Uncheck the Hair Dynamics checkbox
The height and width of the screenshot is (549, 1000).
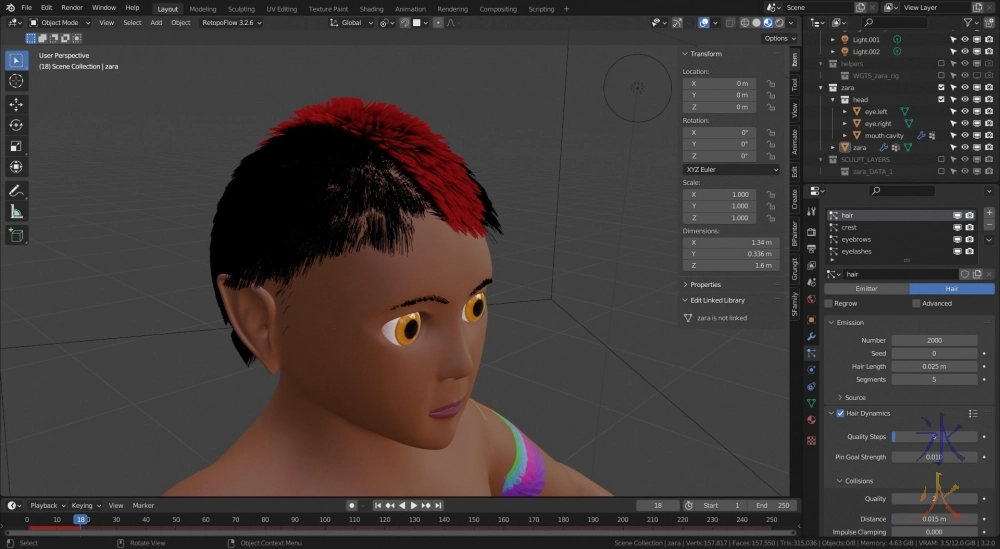[x=840, y=413]
